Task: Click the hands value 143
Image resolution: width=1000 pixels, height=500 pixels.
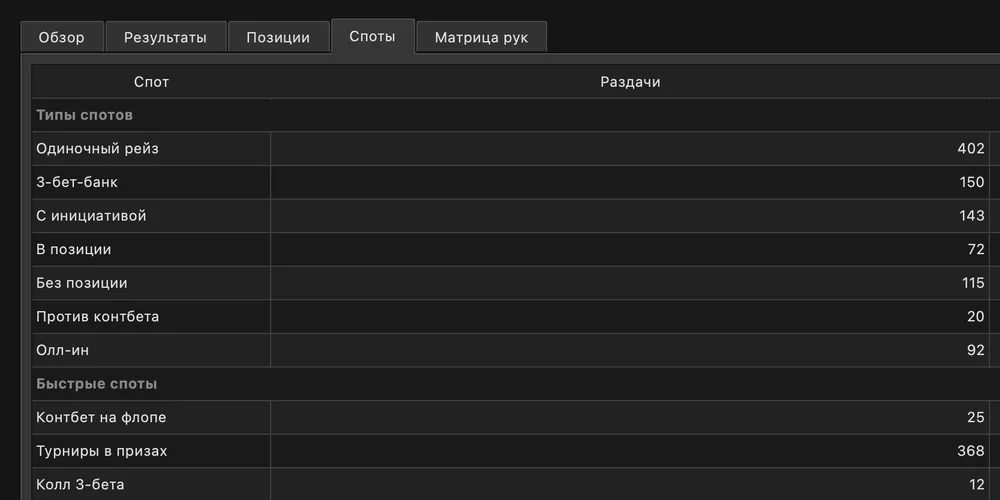Action: pos(972,216)
